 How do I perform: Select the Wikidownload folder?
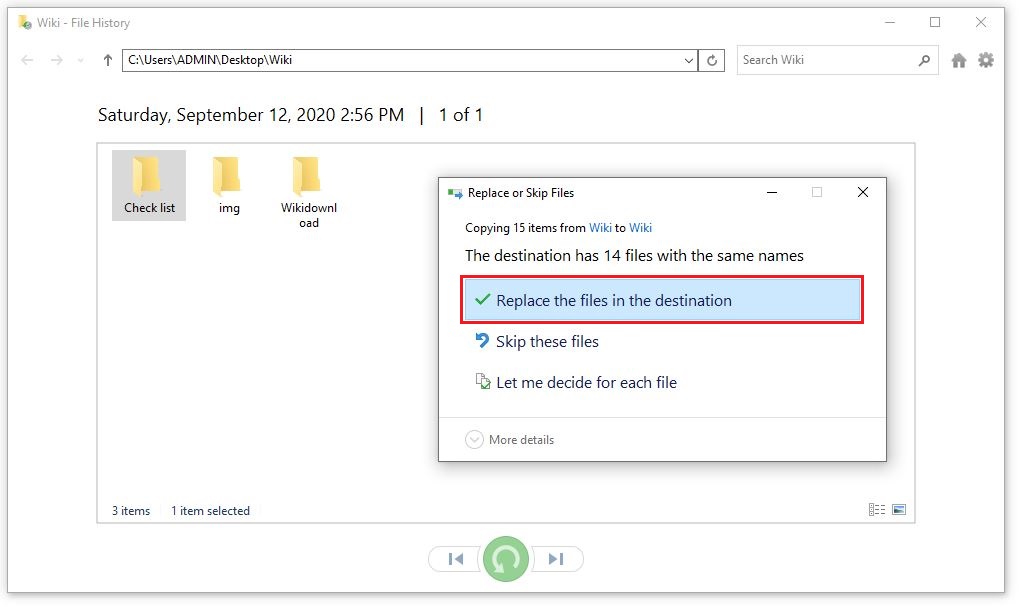pyautogui.click(x=308, y=193)
